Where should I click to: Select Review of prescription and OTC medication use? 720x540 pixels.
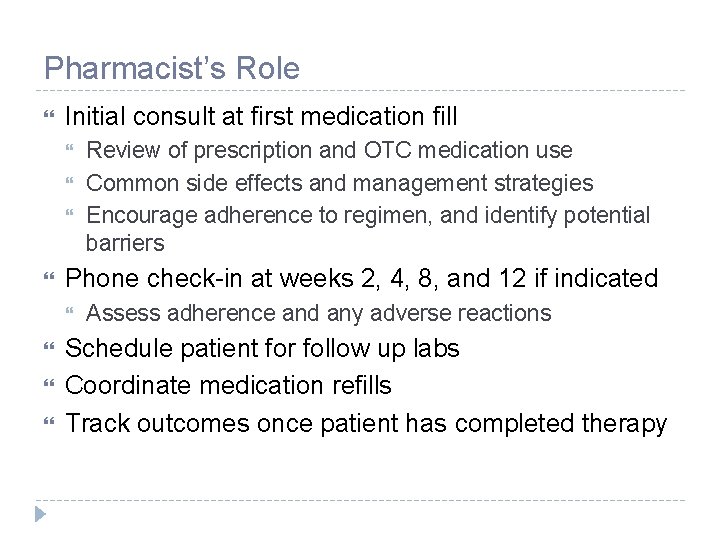click(329, 150)
